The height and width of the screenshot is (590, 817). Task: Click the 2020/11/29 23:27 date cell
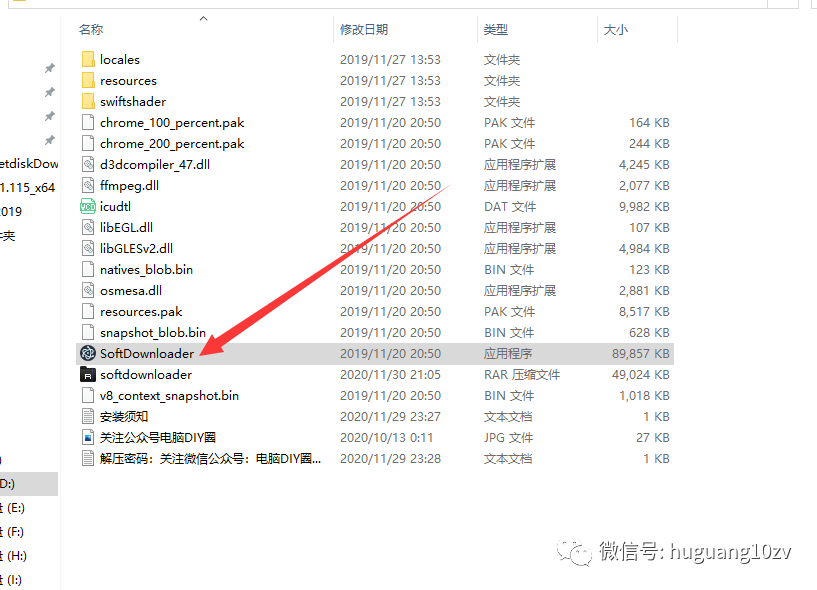pos(390,416)
